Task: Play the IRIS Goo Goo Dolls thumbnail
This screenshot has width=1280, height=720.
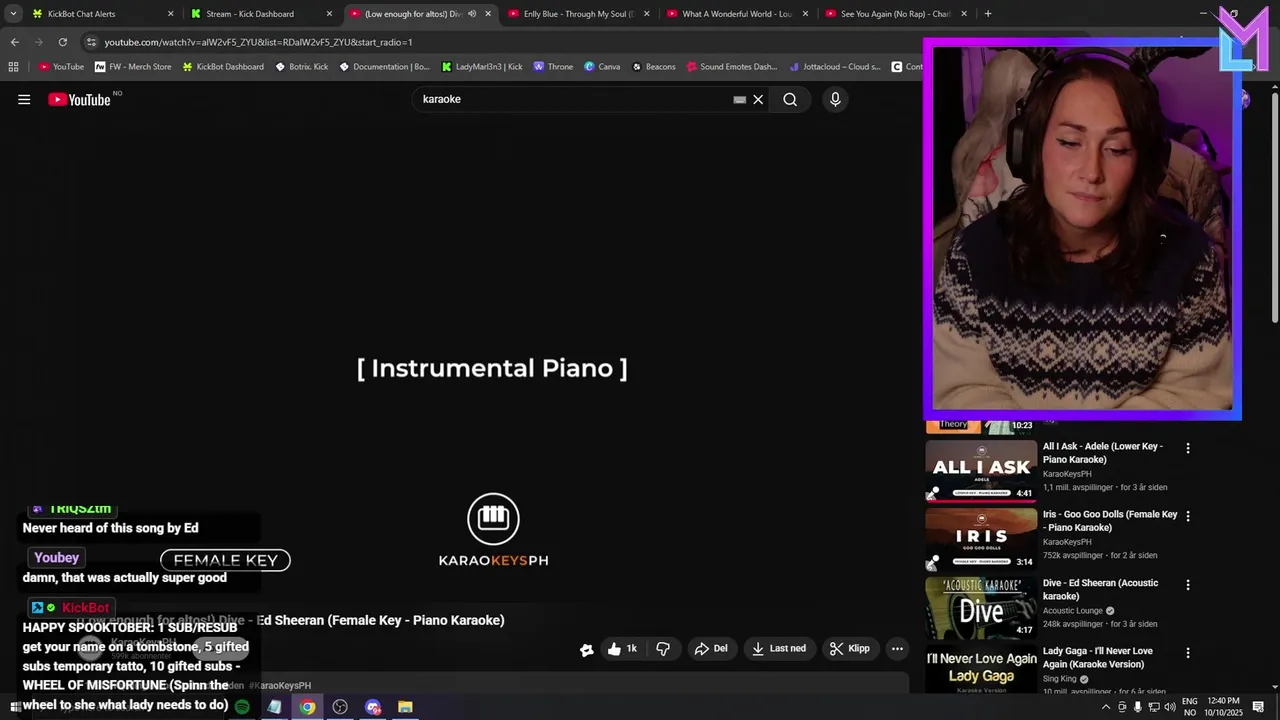Action: pos(981,538)
